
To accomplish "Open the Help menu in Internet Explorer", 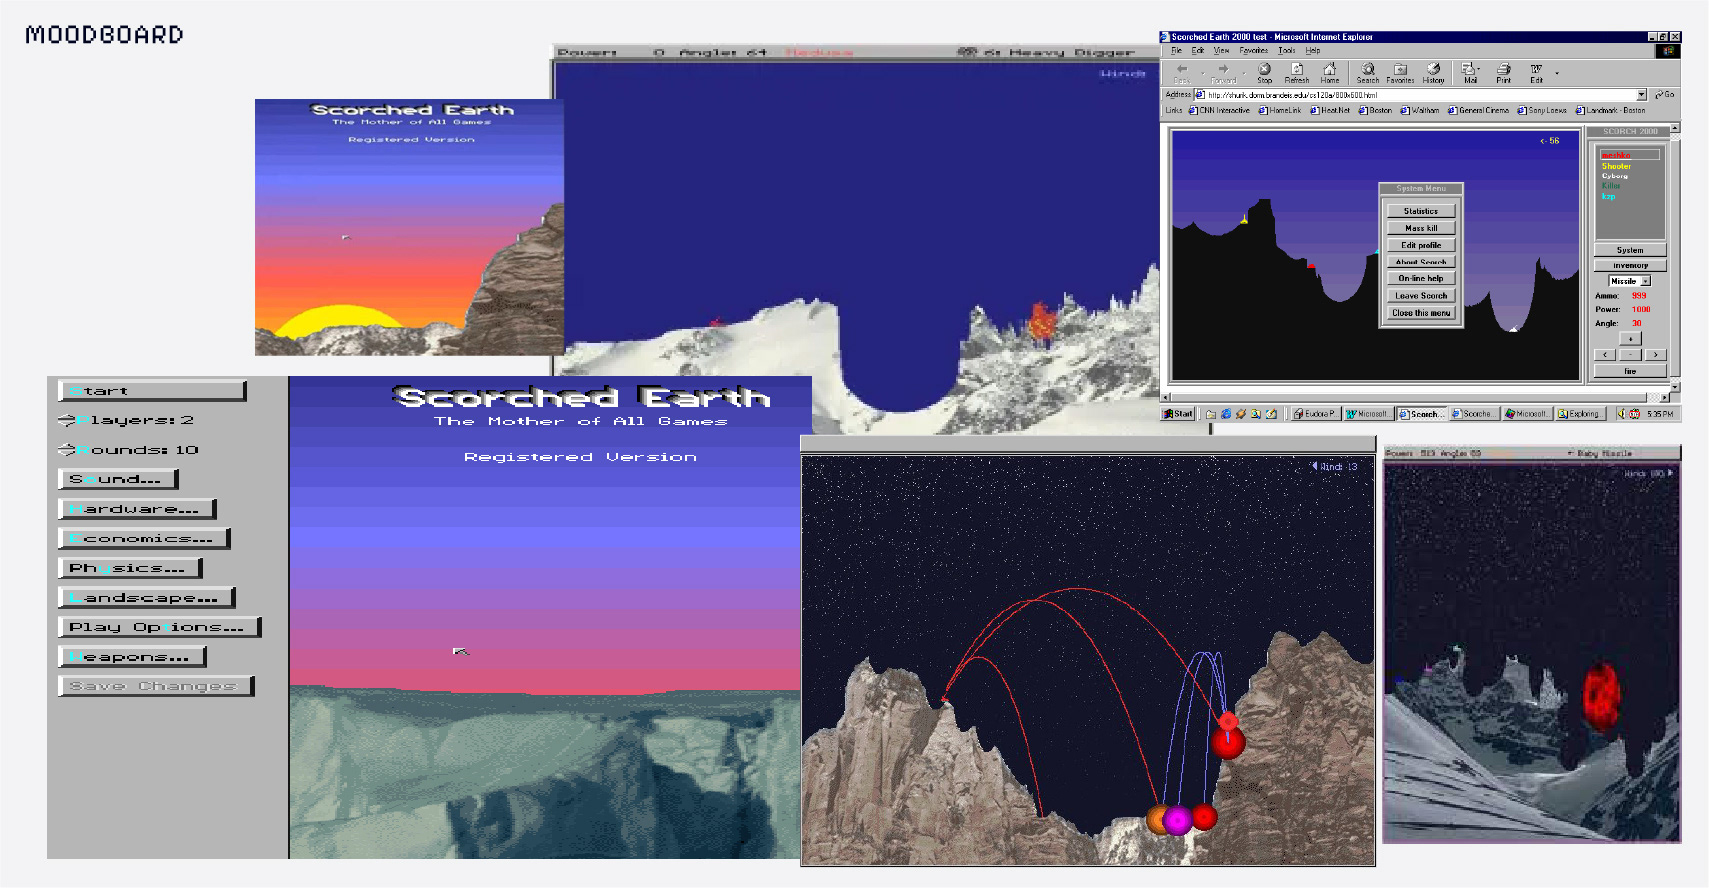I will 1313,50.
